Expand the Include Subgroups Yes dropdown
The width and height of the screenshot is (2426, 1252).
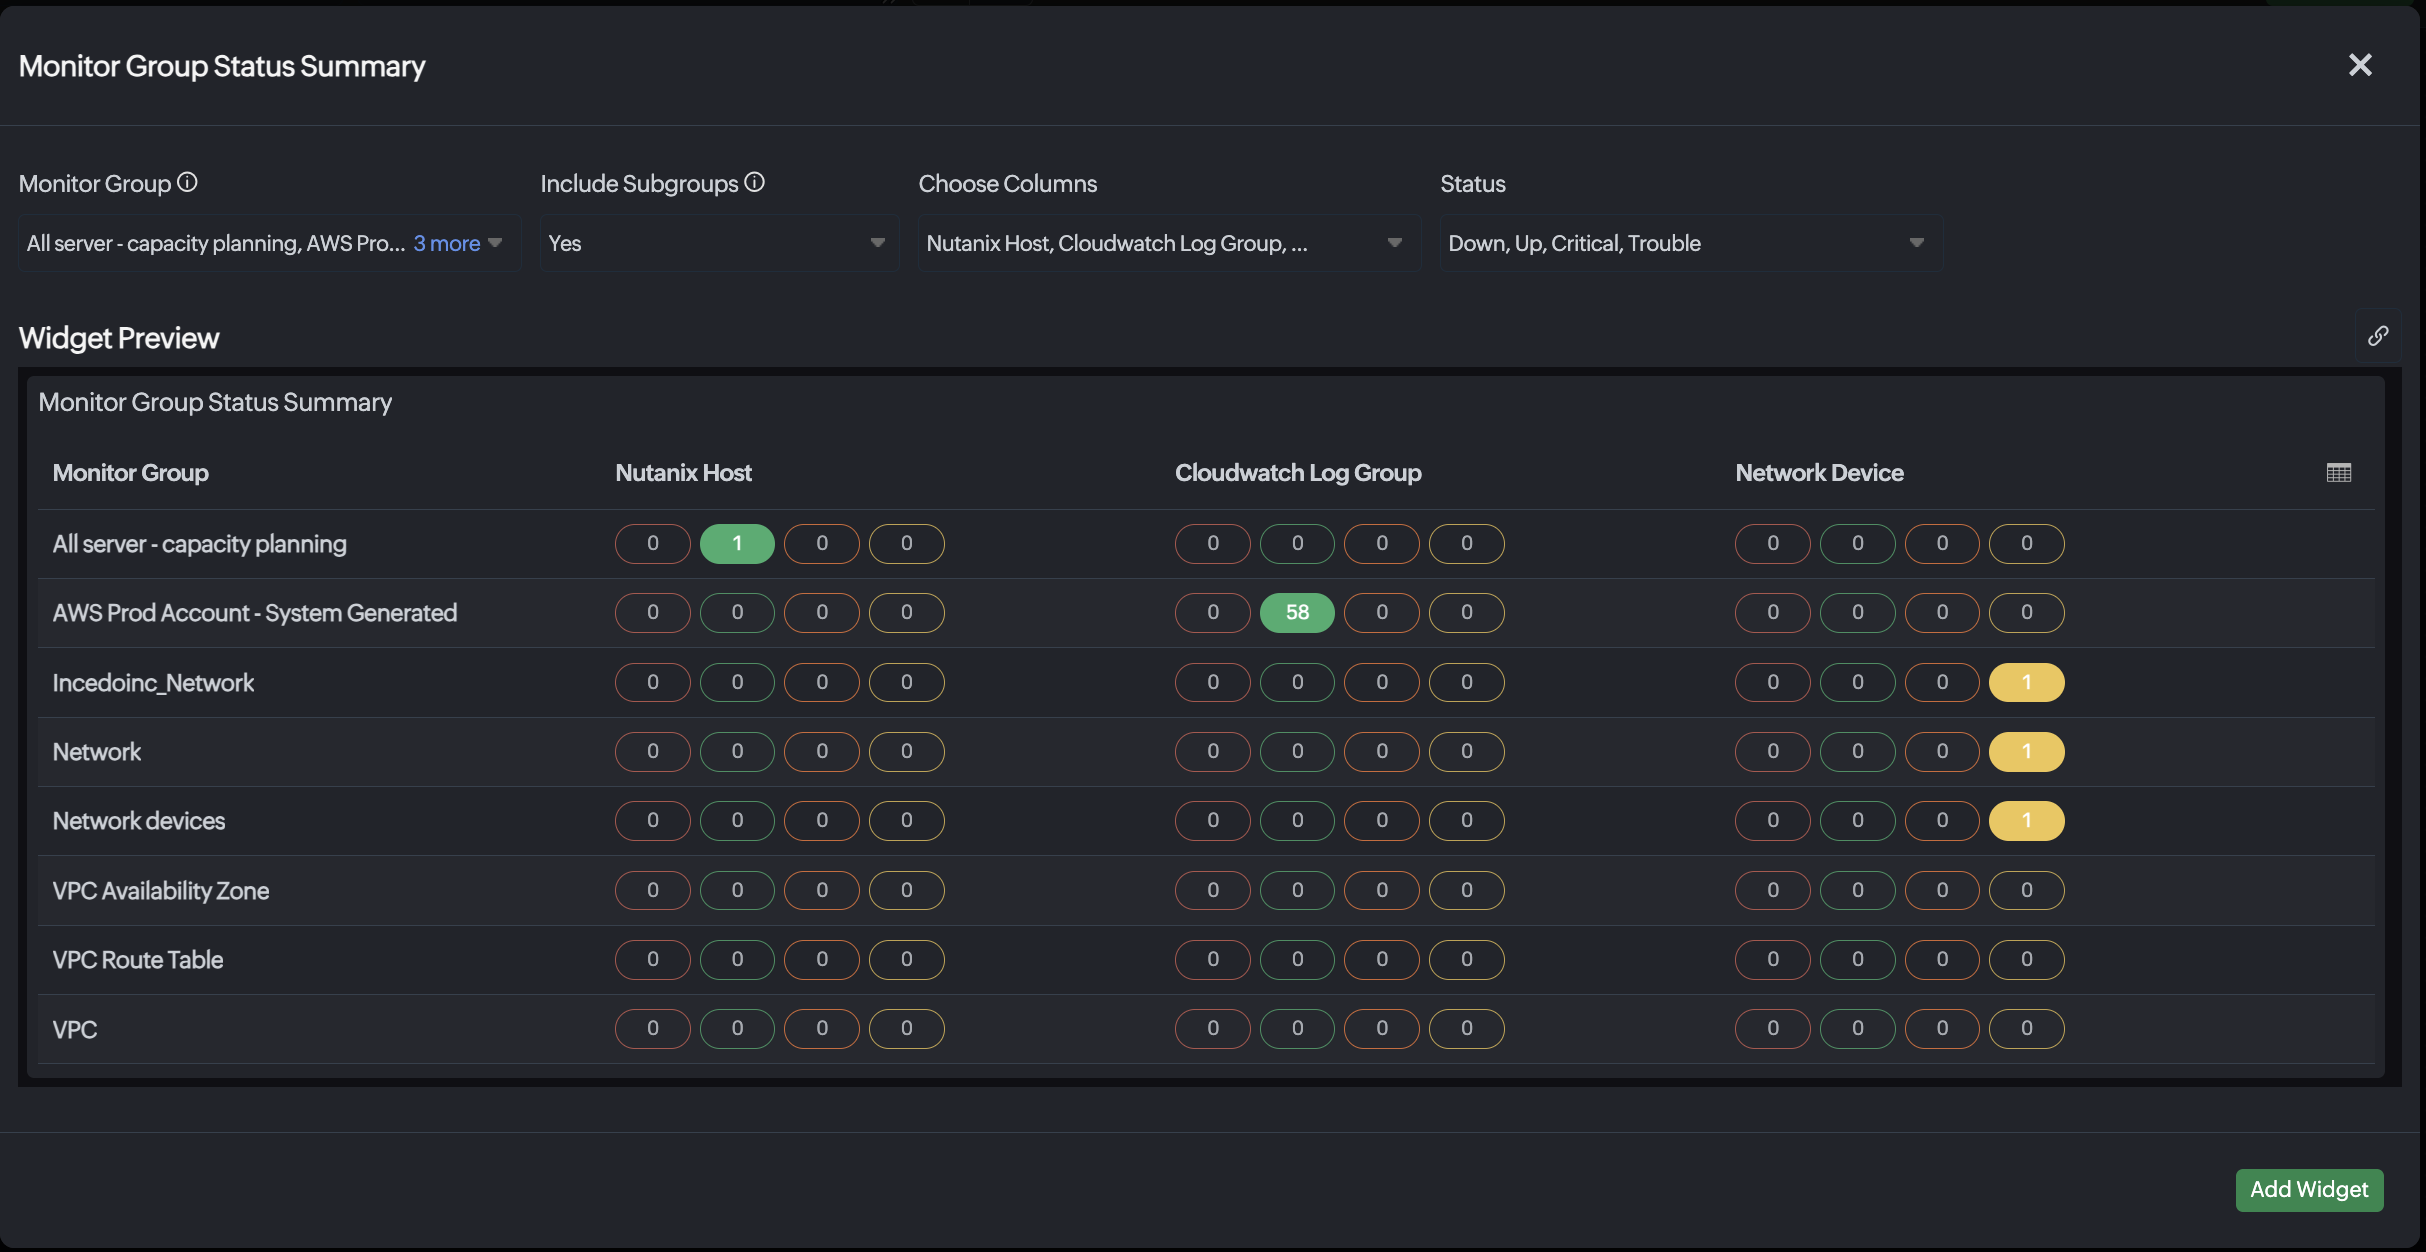pos(719,243)
